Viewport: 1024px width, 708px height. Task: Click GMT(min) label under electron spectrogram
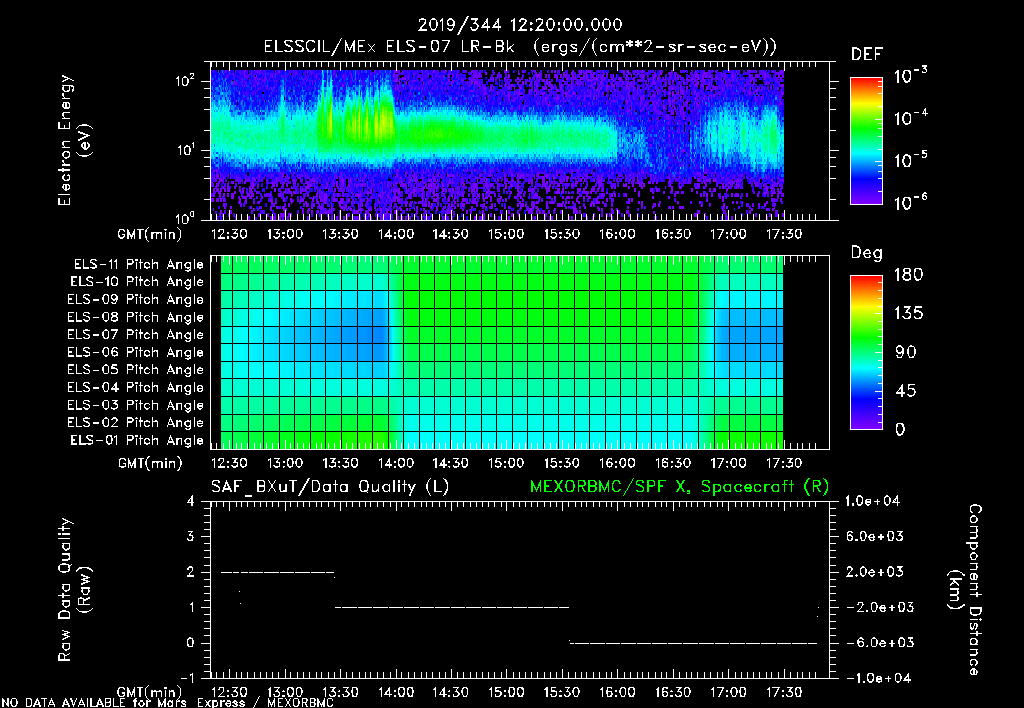[150, 234]
